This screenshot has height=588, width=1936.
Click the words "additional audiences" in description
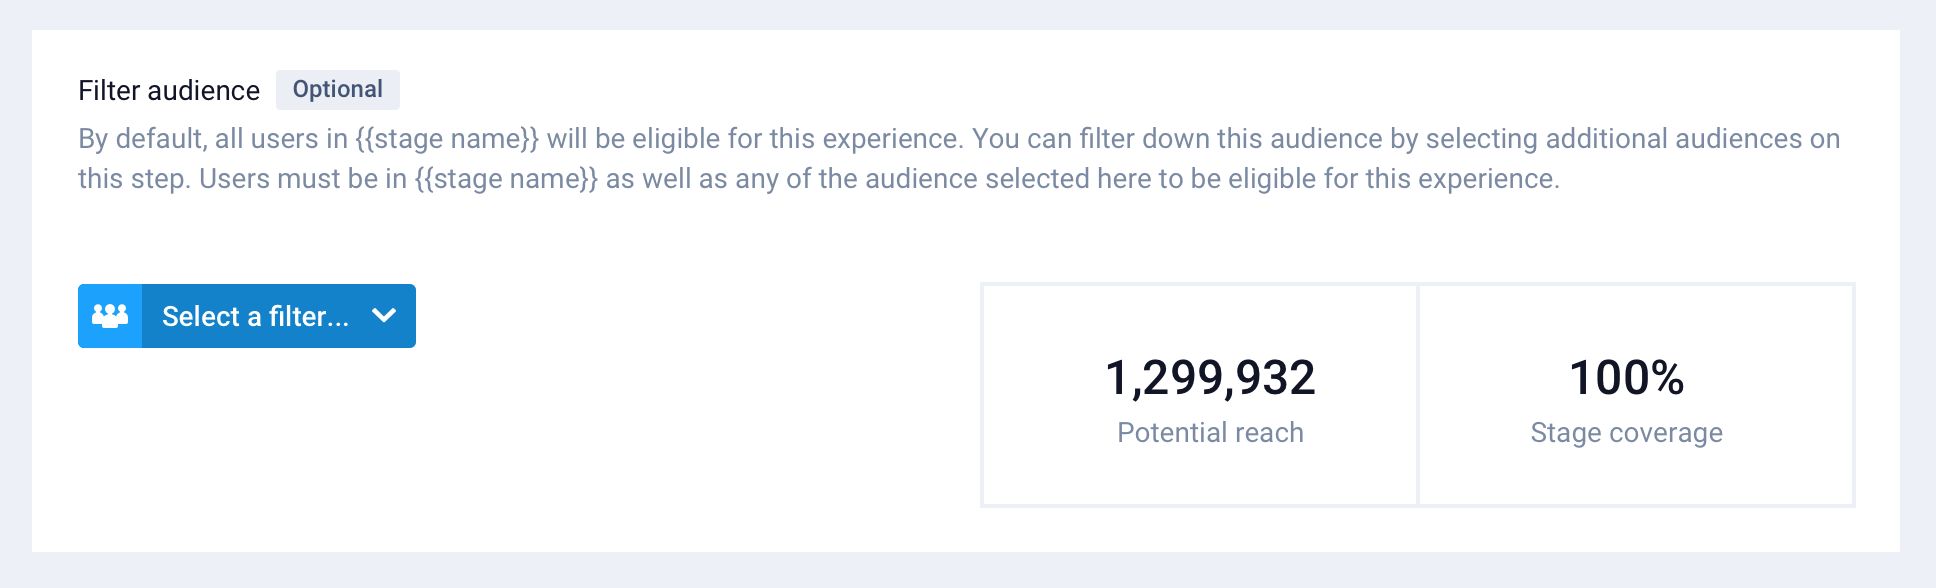pos(1673,139)
